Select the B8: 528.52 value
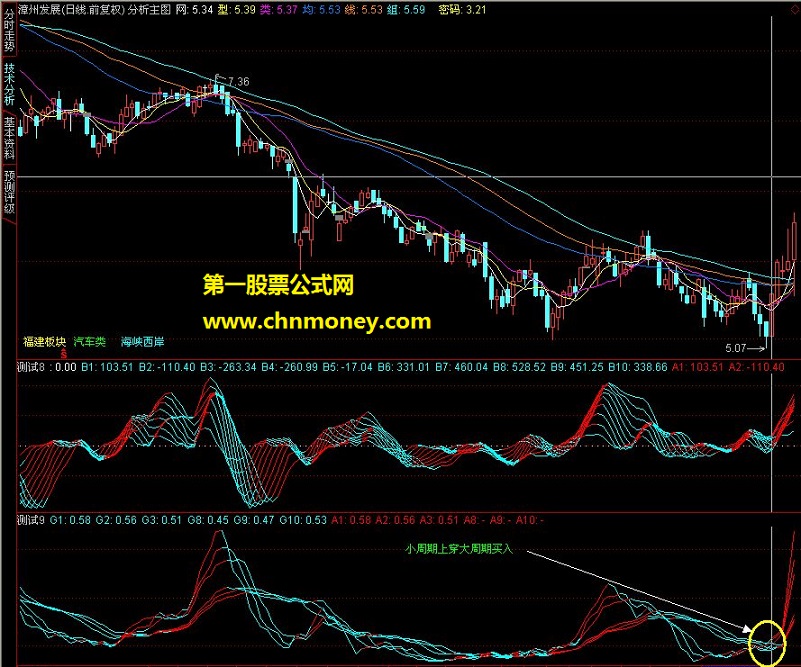801x667 pixels. point(519,367)
